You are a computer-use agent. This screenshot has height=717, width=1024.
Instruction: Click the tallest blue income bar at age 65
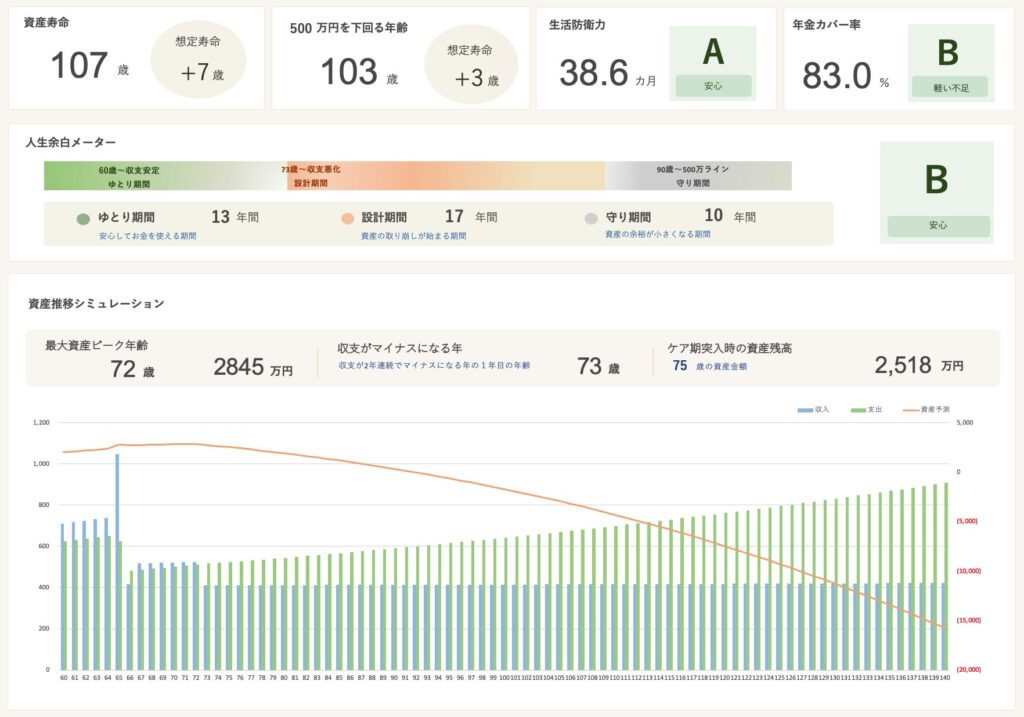(x=117, y=560)
